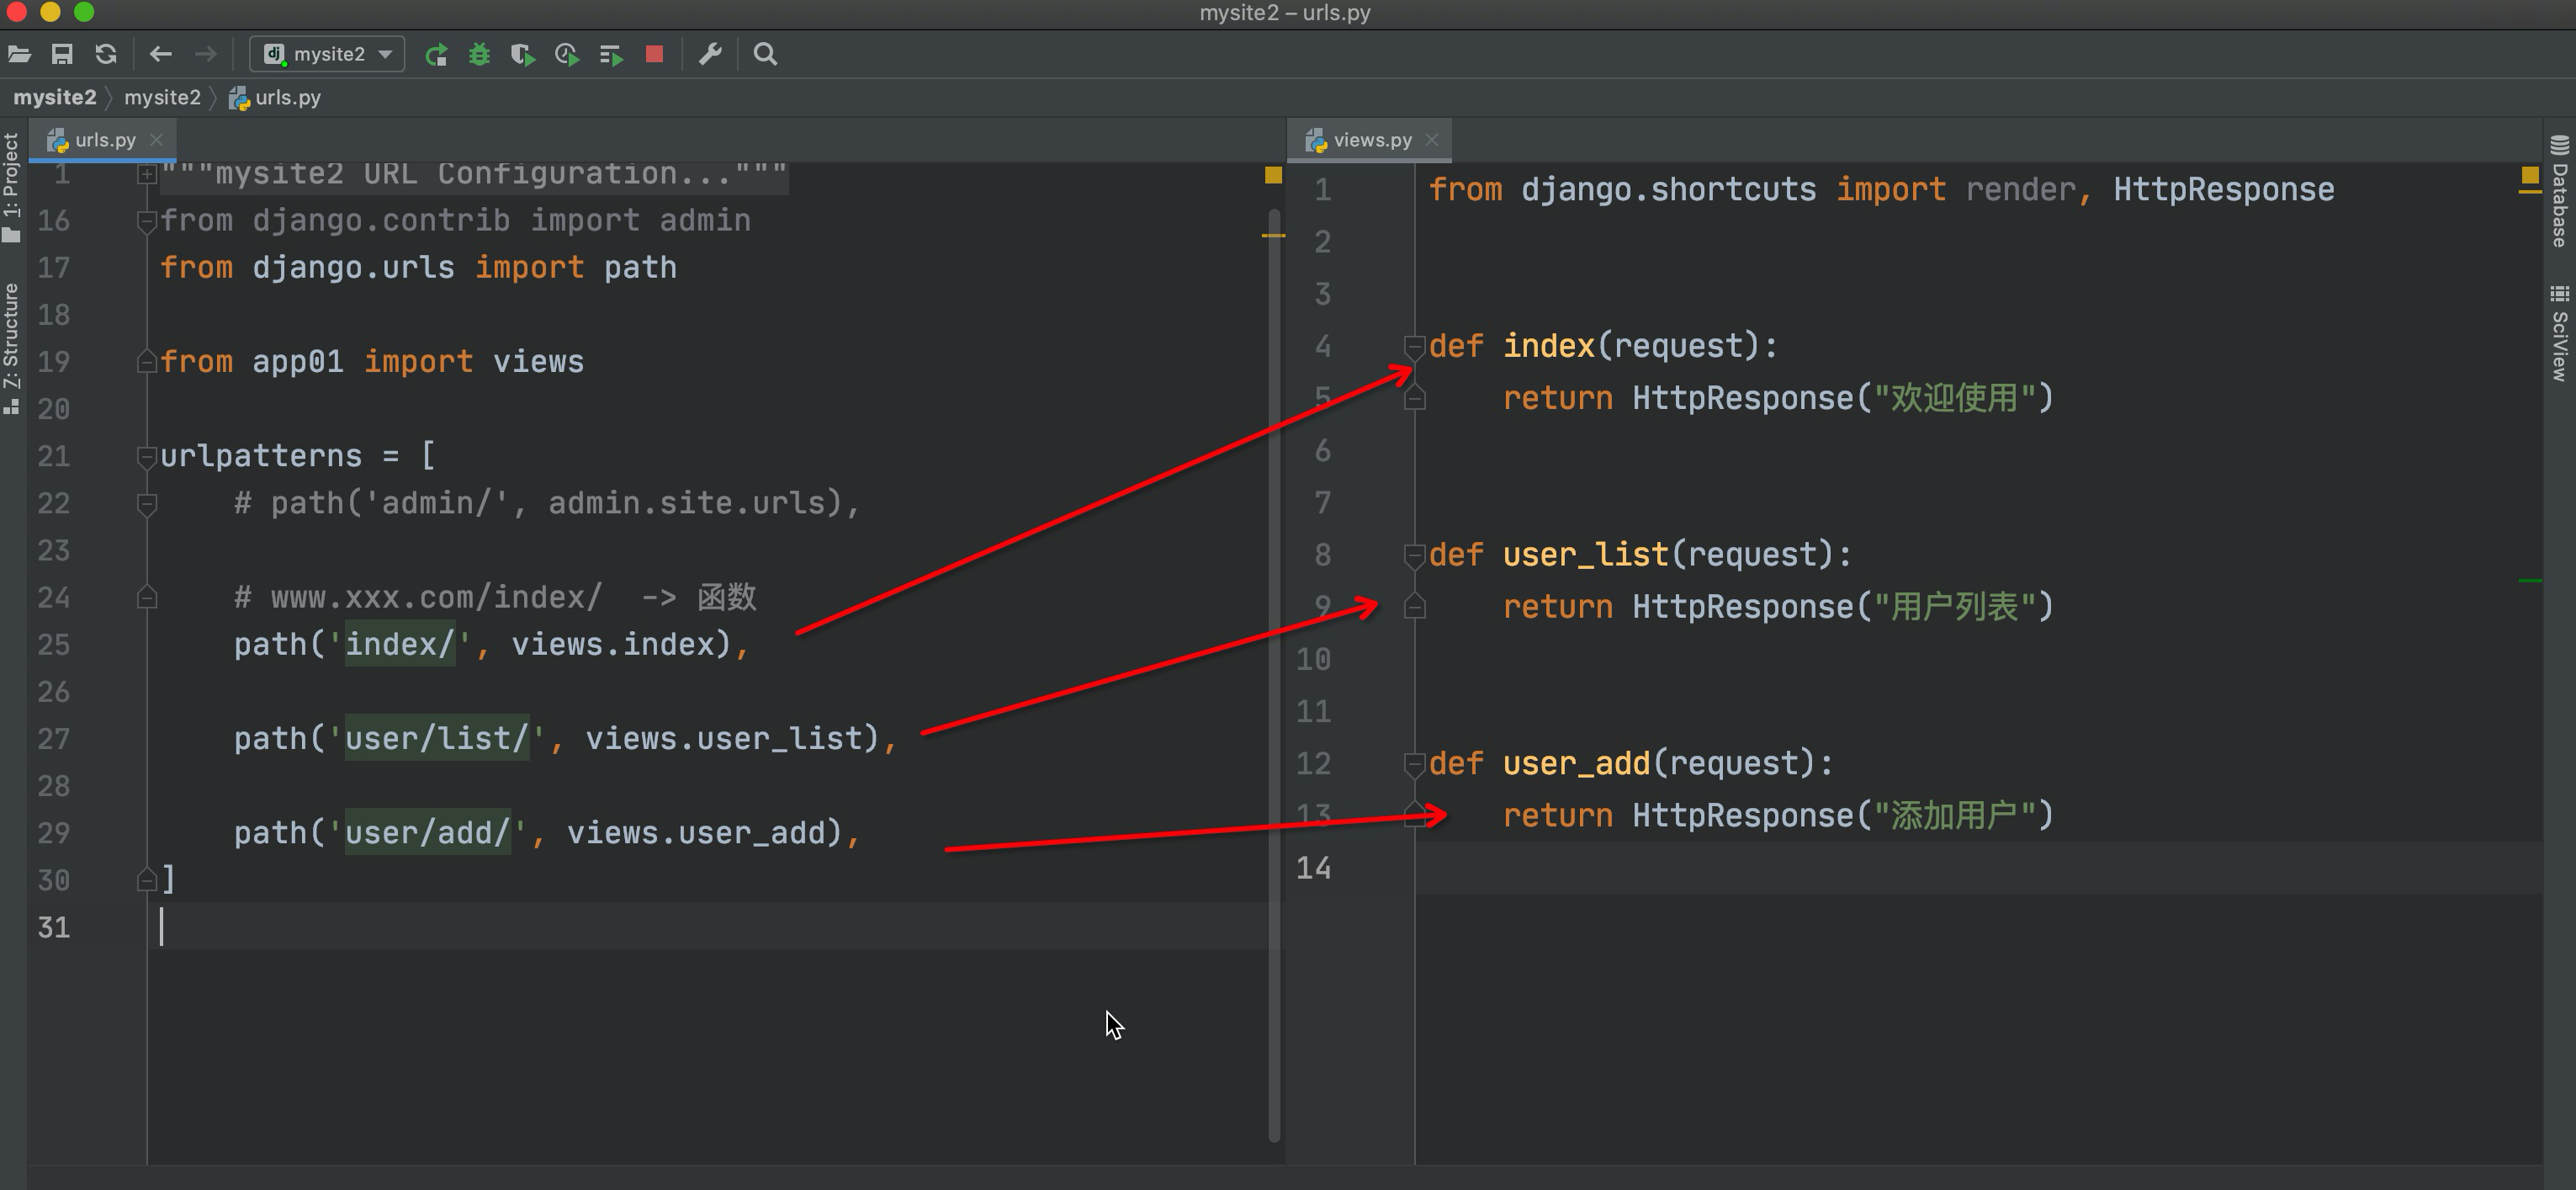The height and width of the screenshot is (1190, 2576).
Task: Collapse the urlpatterns list fold on line 21
Action: (147, 457)
